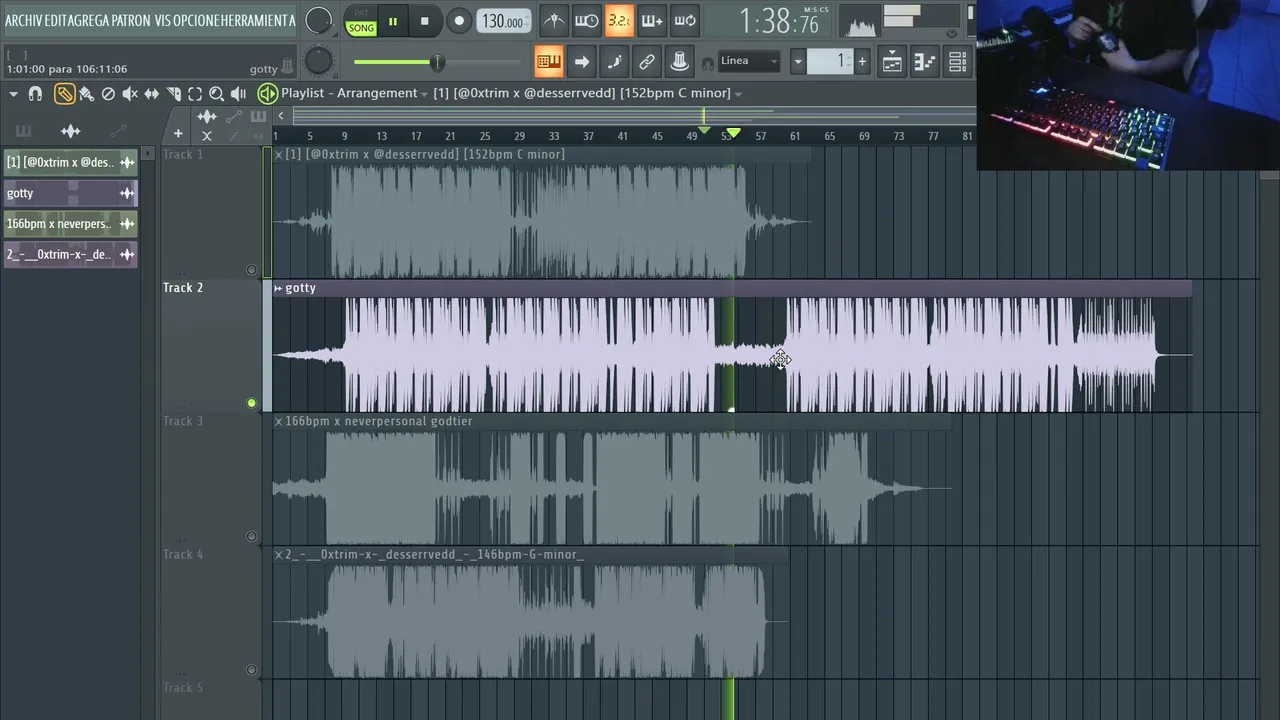Click the Record button
Screen dimensions: 1280x720
pyautogui.click(x=459, y=21)
